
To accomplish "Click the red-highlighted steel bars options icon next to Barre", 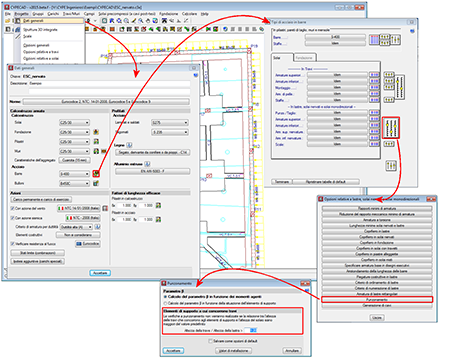I will point(96,174).
